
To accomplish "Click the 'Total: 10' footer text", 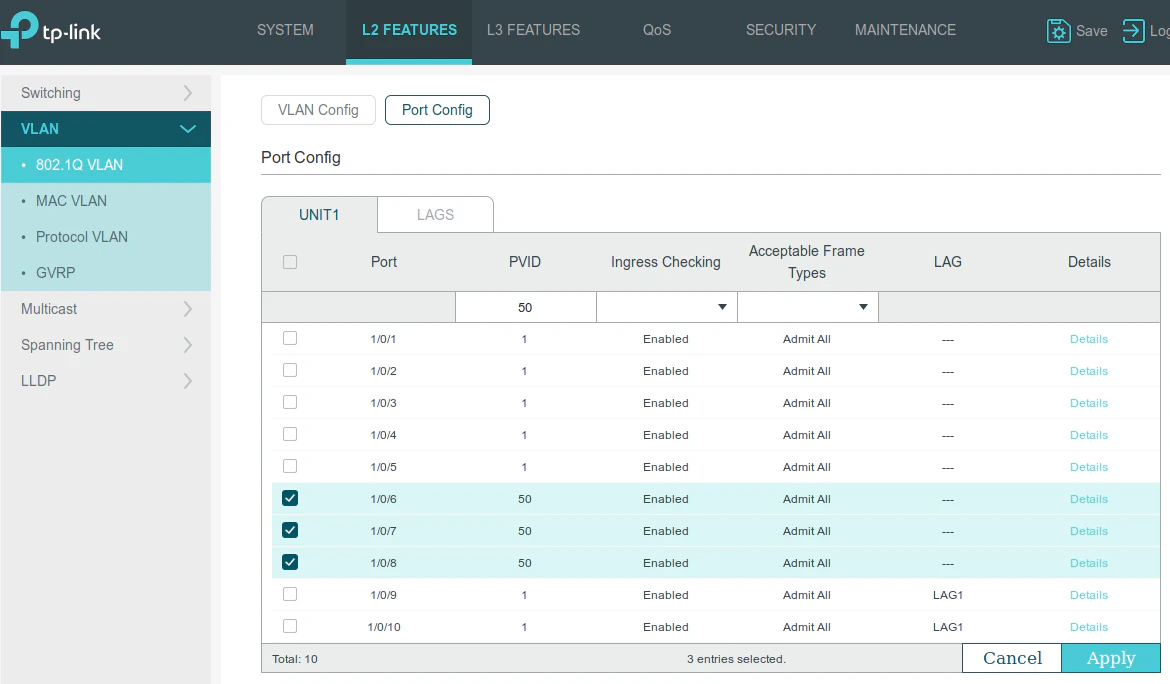I will pos(295,659).
